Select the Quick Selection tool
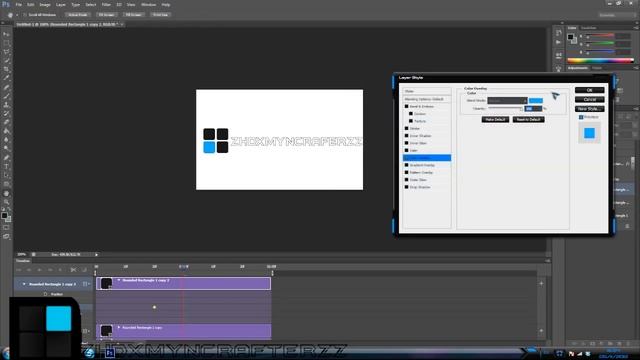The width and height of the screenshot is (640, 360). coord(6,61)
